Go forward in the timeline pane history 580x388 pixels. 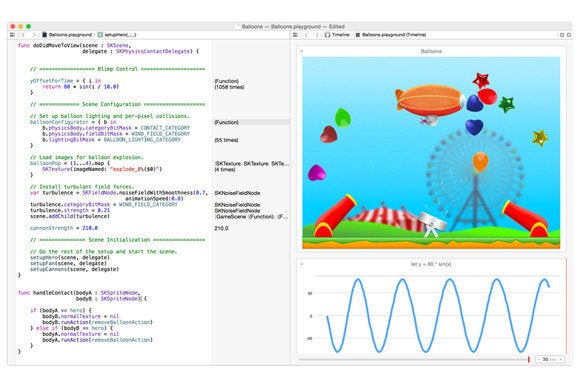tap(317, 35)
